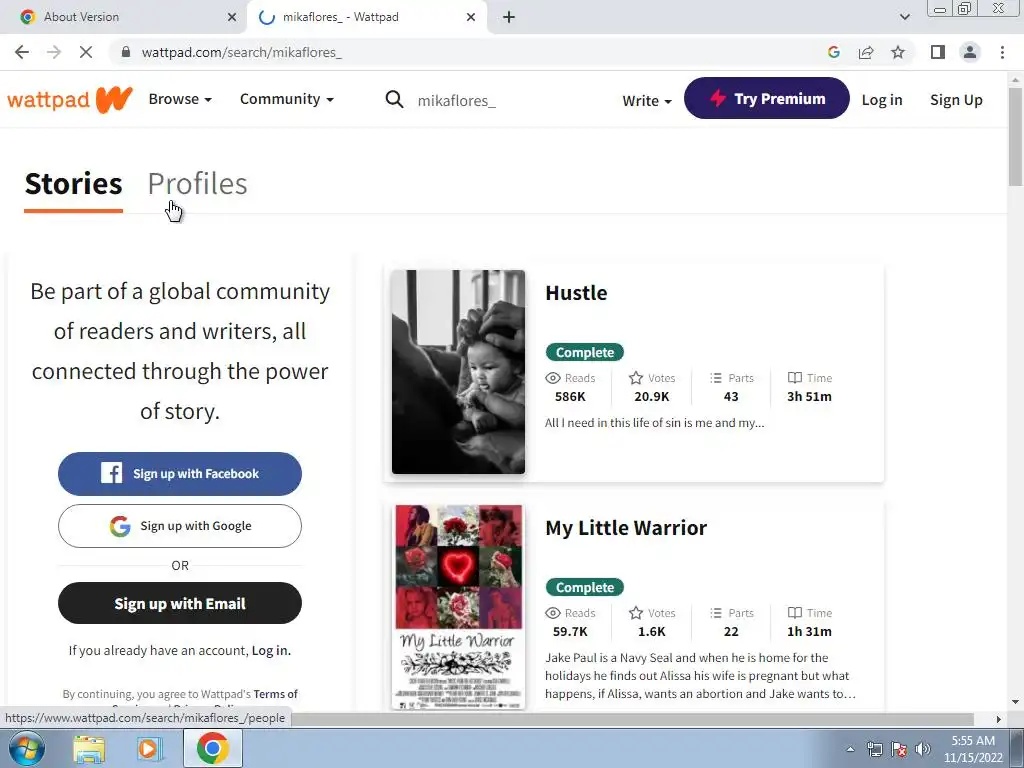Click the share page icon
The image size is (1024, 768).
pyautogui.click(x=866, y=52)
